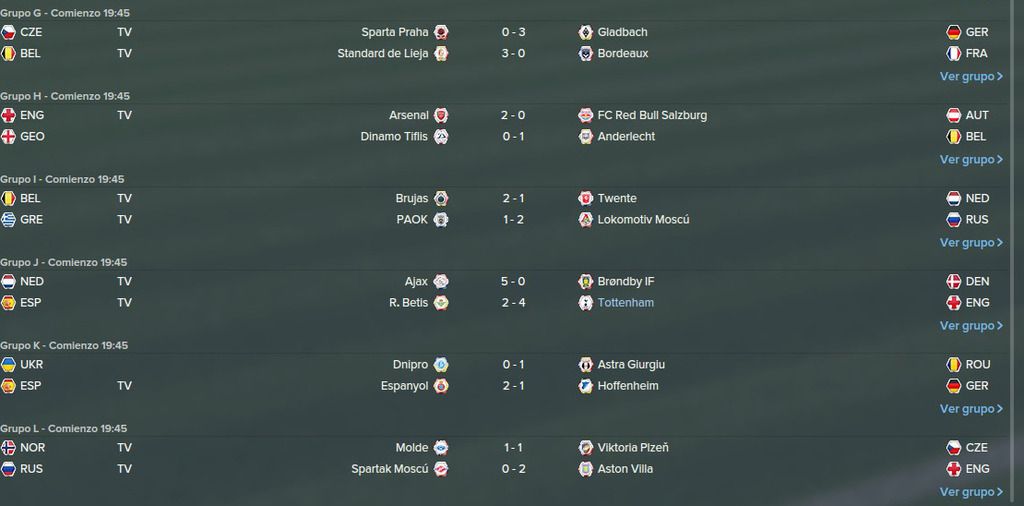Expand Ver grupo arrow under Grupo K

click(x=1000, y=409)
